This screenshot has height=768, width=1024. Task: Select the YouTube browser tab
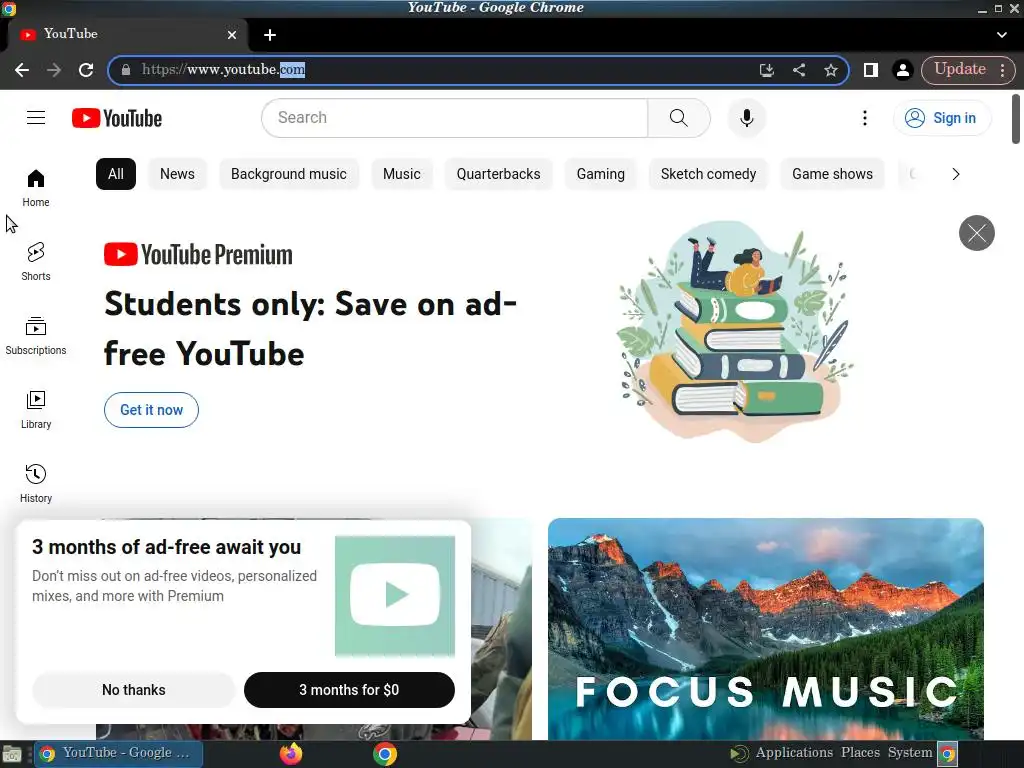coord(127,35)
